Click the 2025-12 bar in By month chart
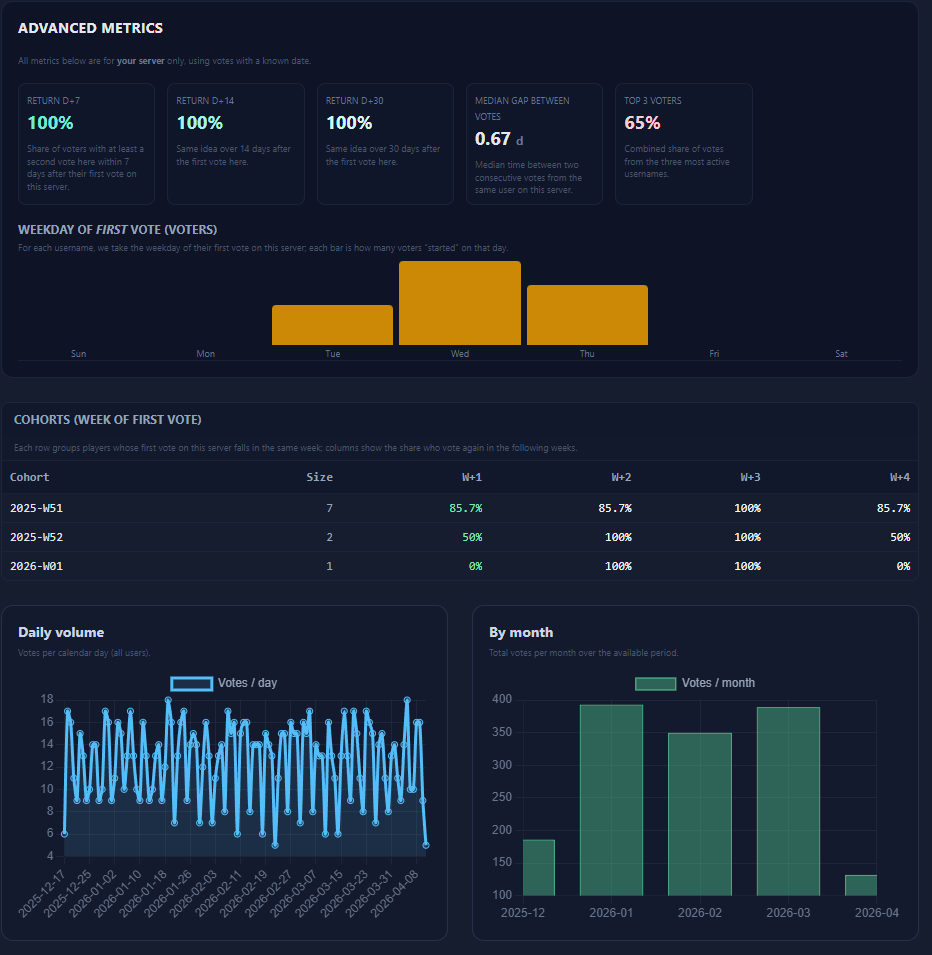 tap(538, 867)
